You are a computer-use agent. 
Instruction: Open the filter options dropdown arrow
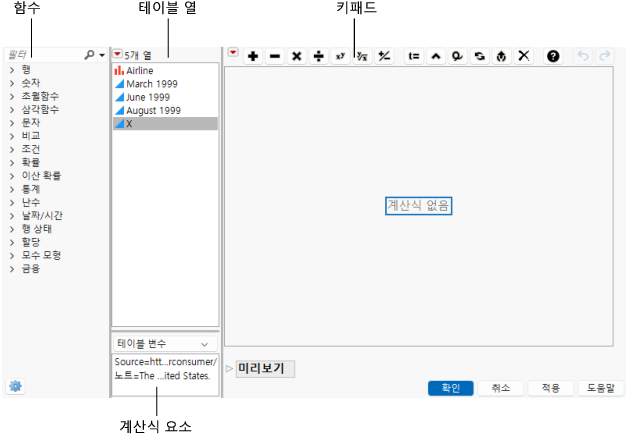point(102,55)
